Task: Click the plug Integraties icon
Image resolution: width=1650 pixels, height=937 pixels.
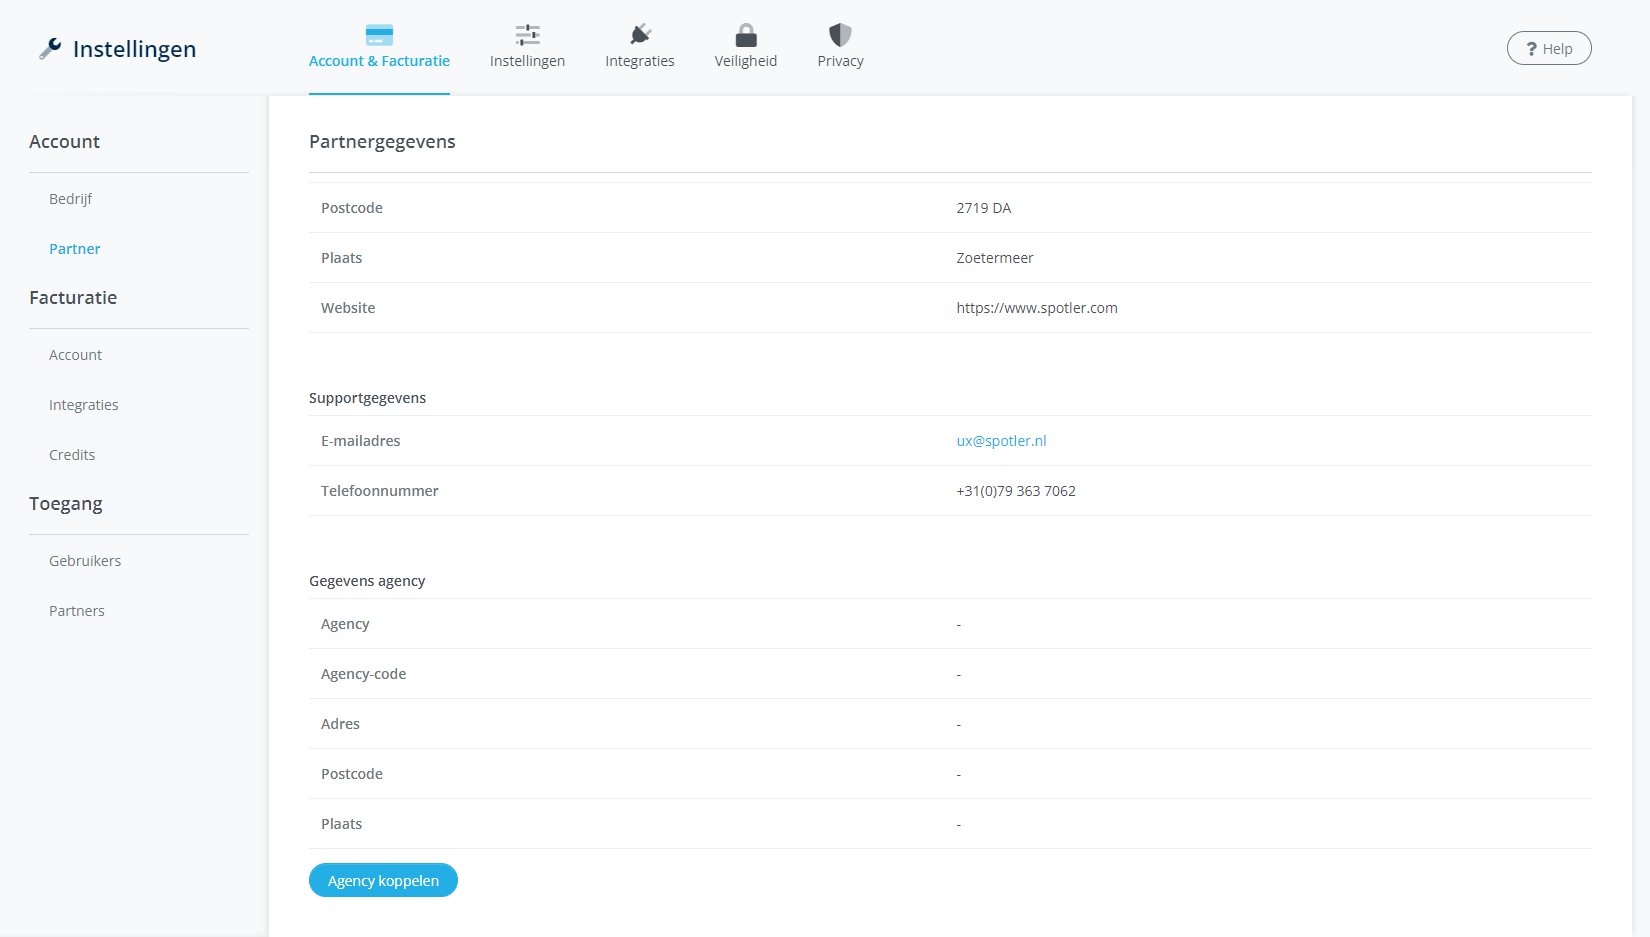Action: (640, 35)
